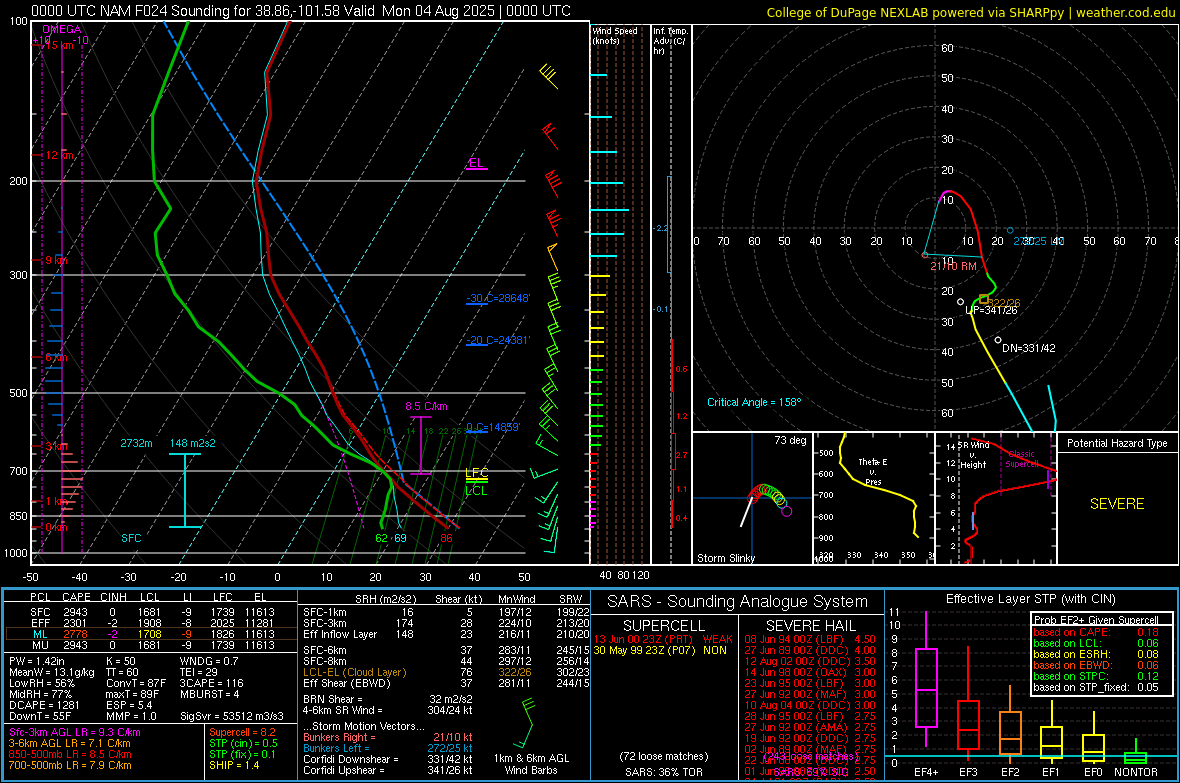This screenshot has height=783, width=1180.
Task: Click the Theta-E v. Pres inset label
Action: pos(873,471)
